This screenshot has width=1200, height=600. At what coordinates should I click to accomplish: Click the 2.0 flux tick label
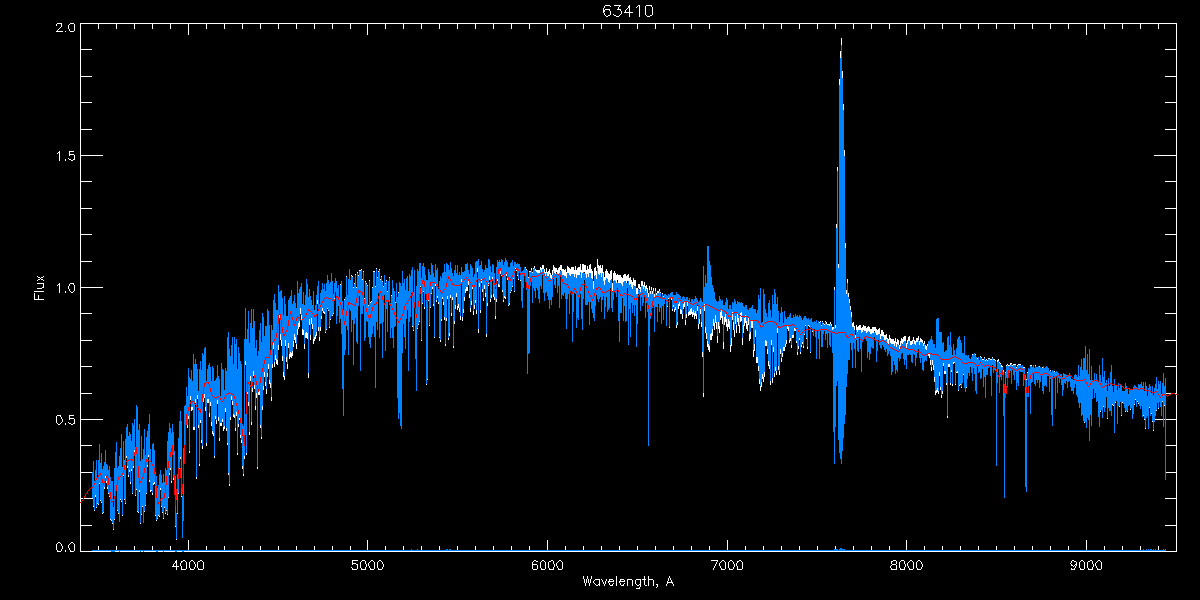pyautogui.click(x=65, y=28)
